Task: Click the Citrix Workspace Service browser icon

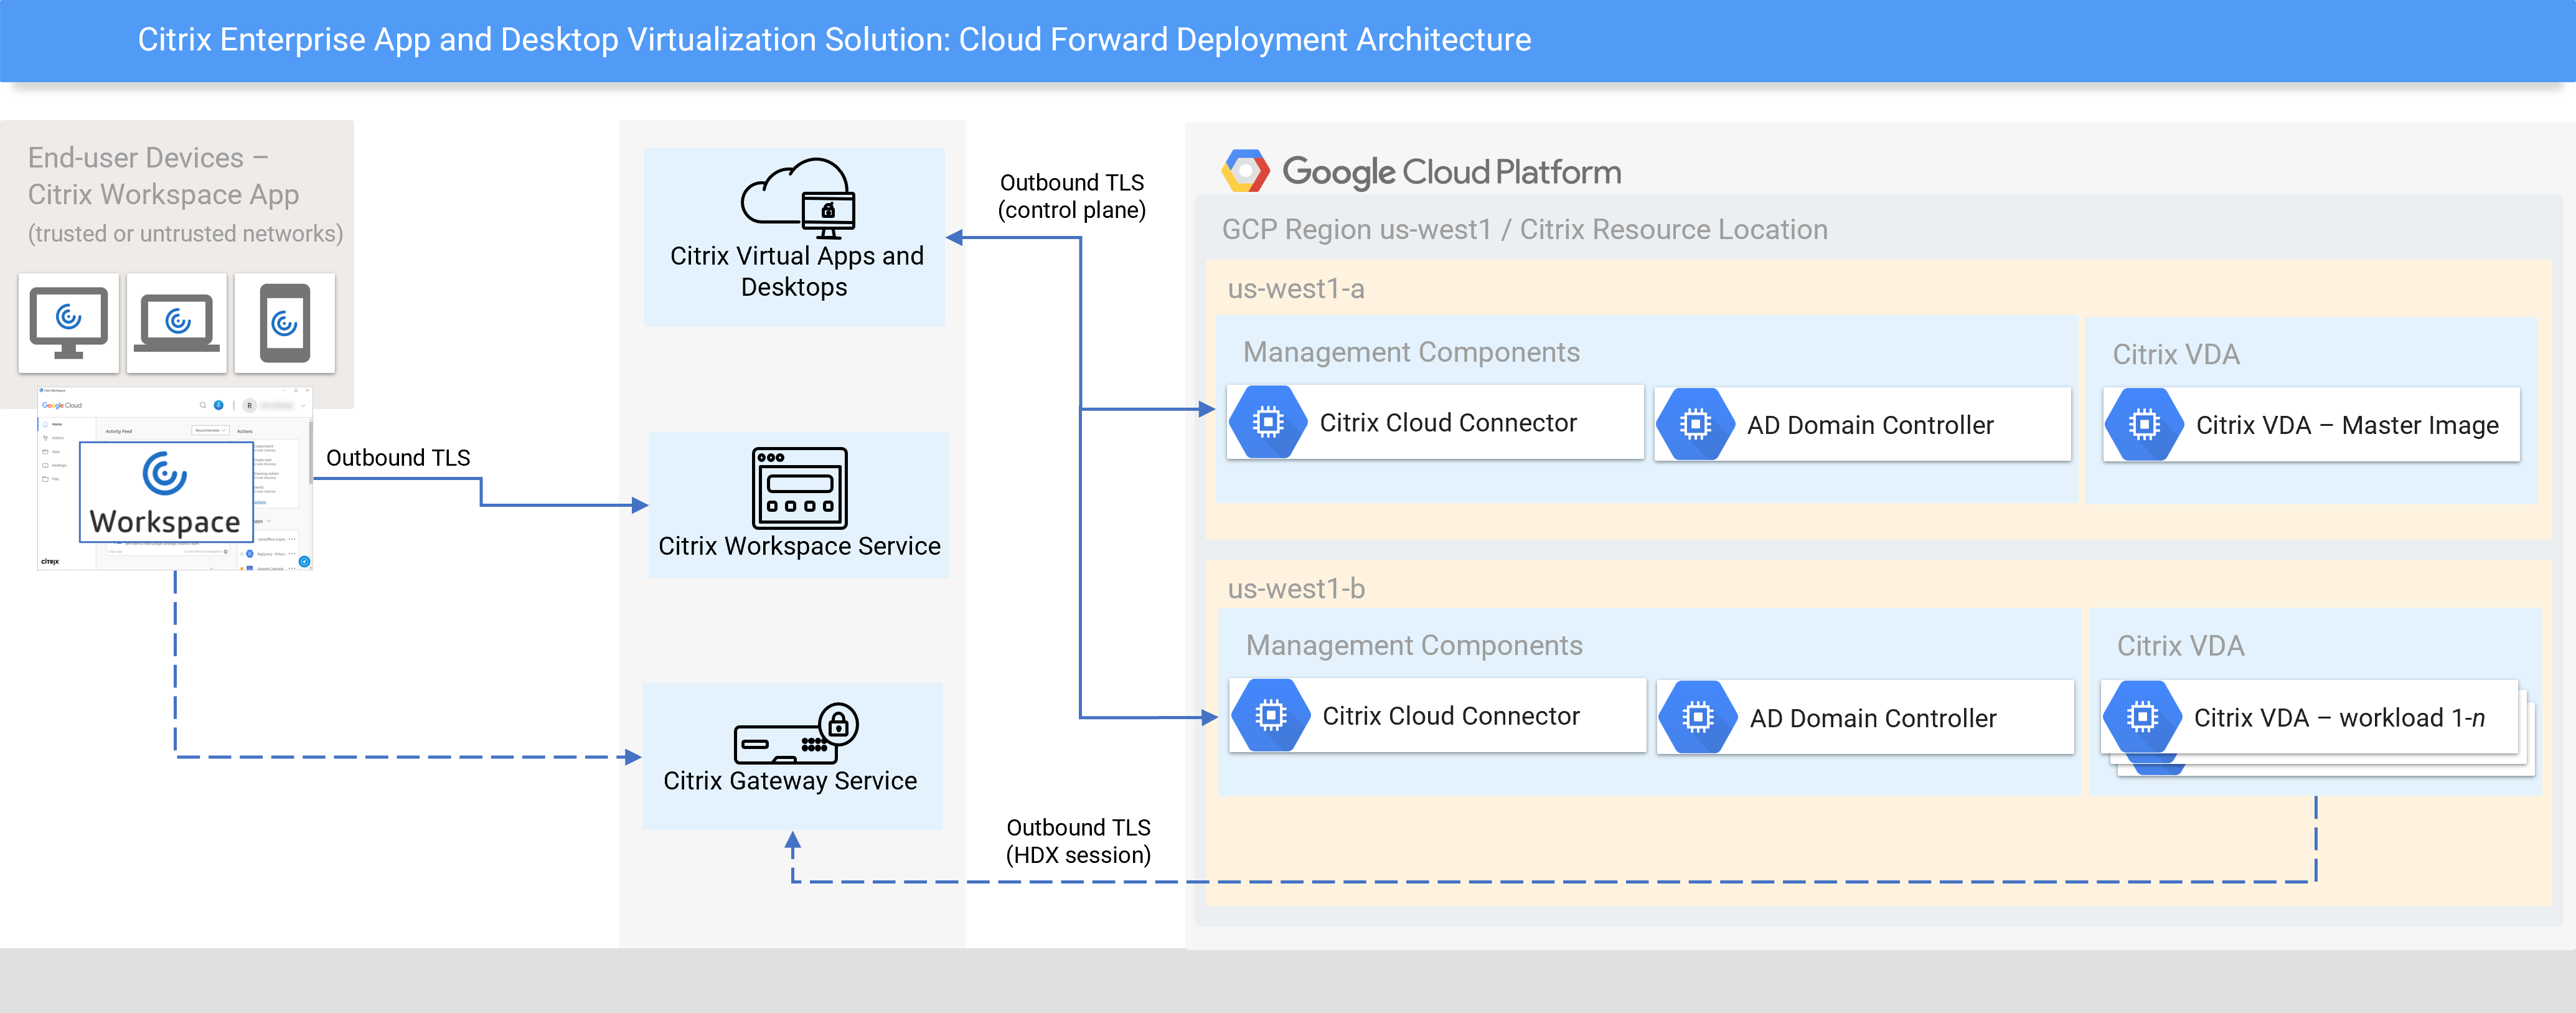Action: click(x=799, y=488)
